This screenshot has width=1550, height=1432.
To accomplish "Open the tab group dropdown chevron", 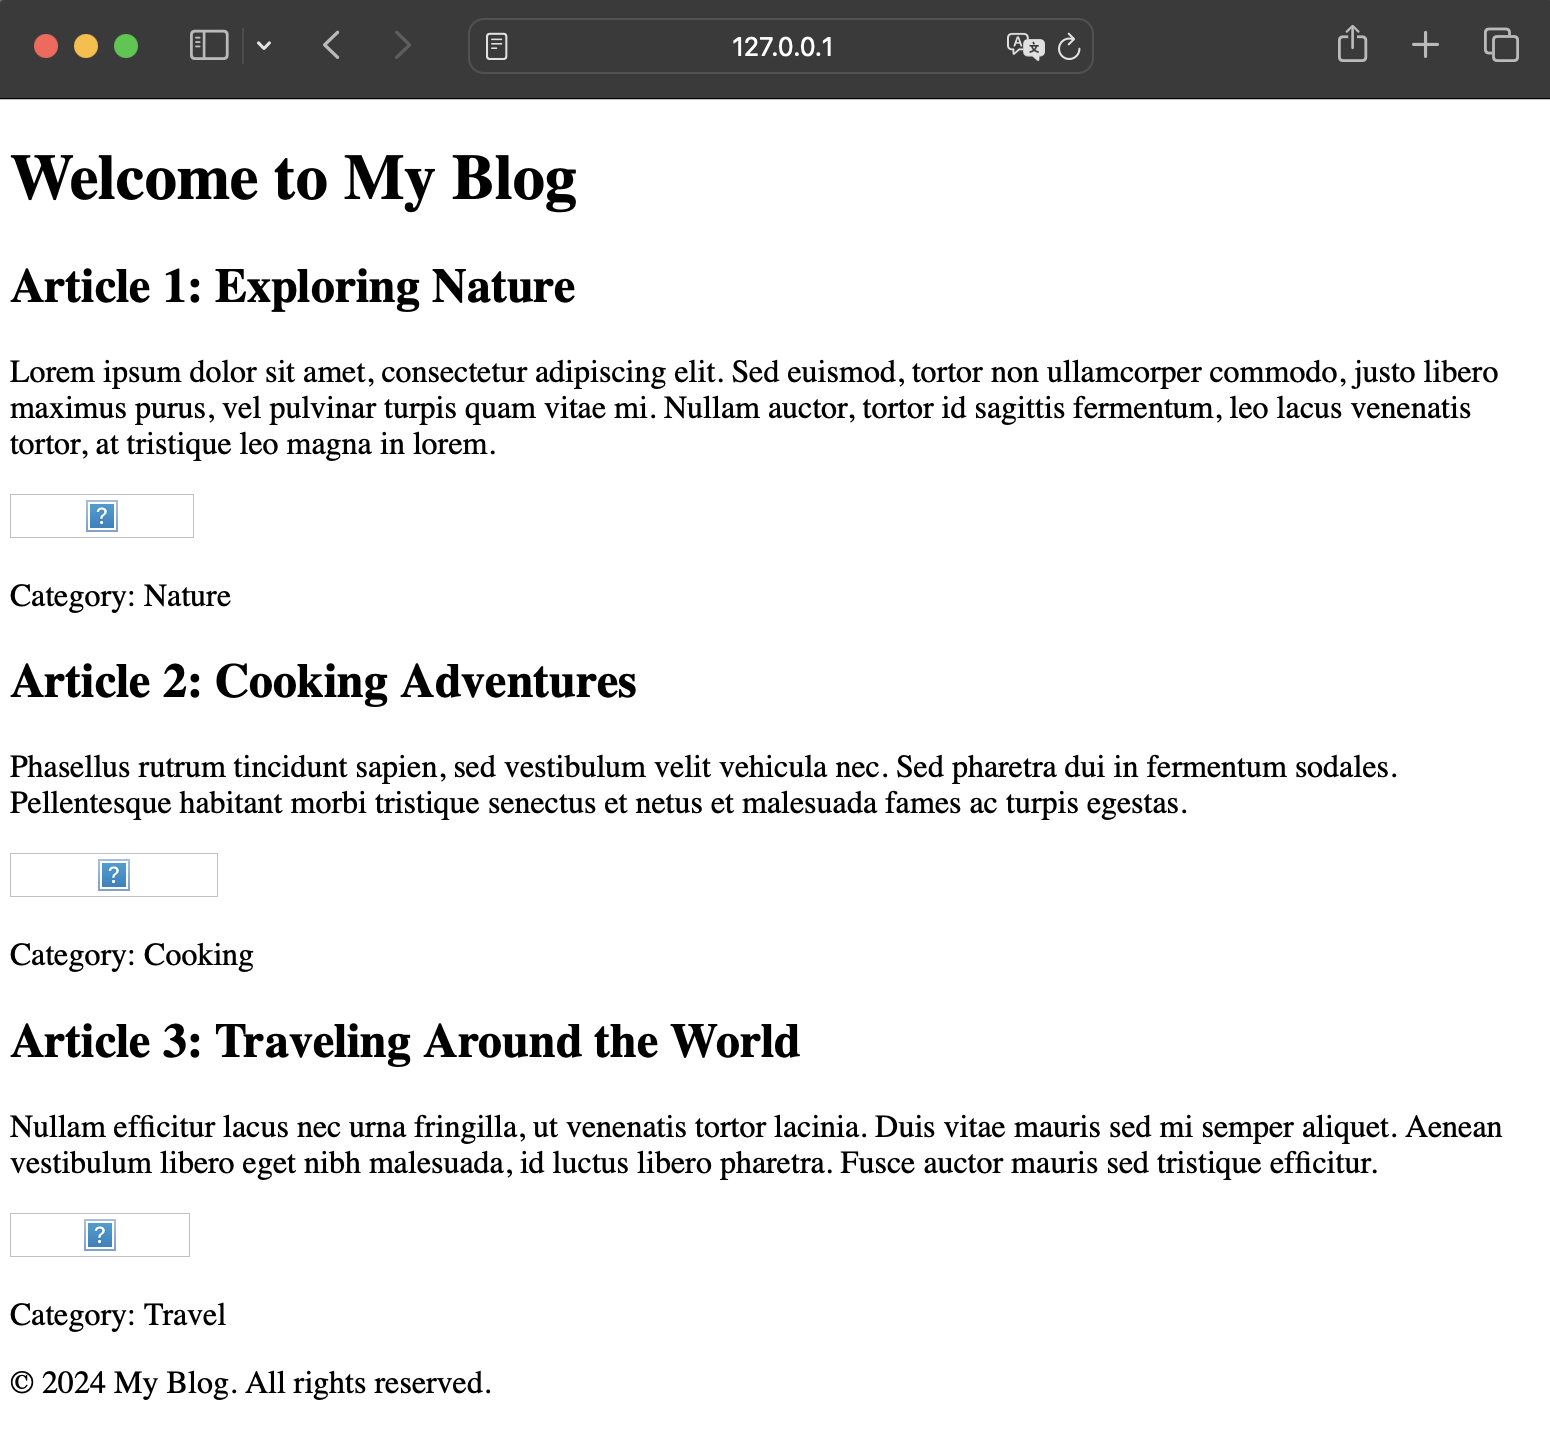I will tap(264, 46).
